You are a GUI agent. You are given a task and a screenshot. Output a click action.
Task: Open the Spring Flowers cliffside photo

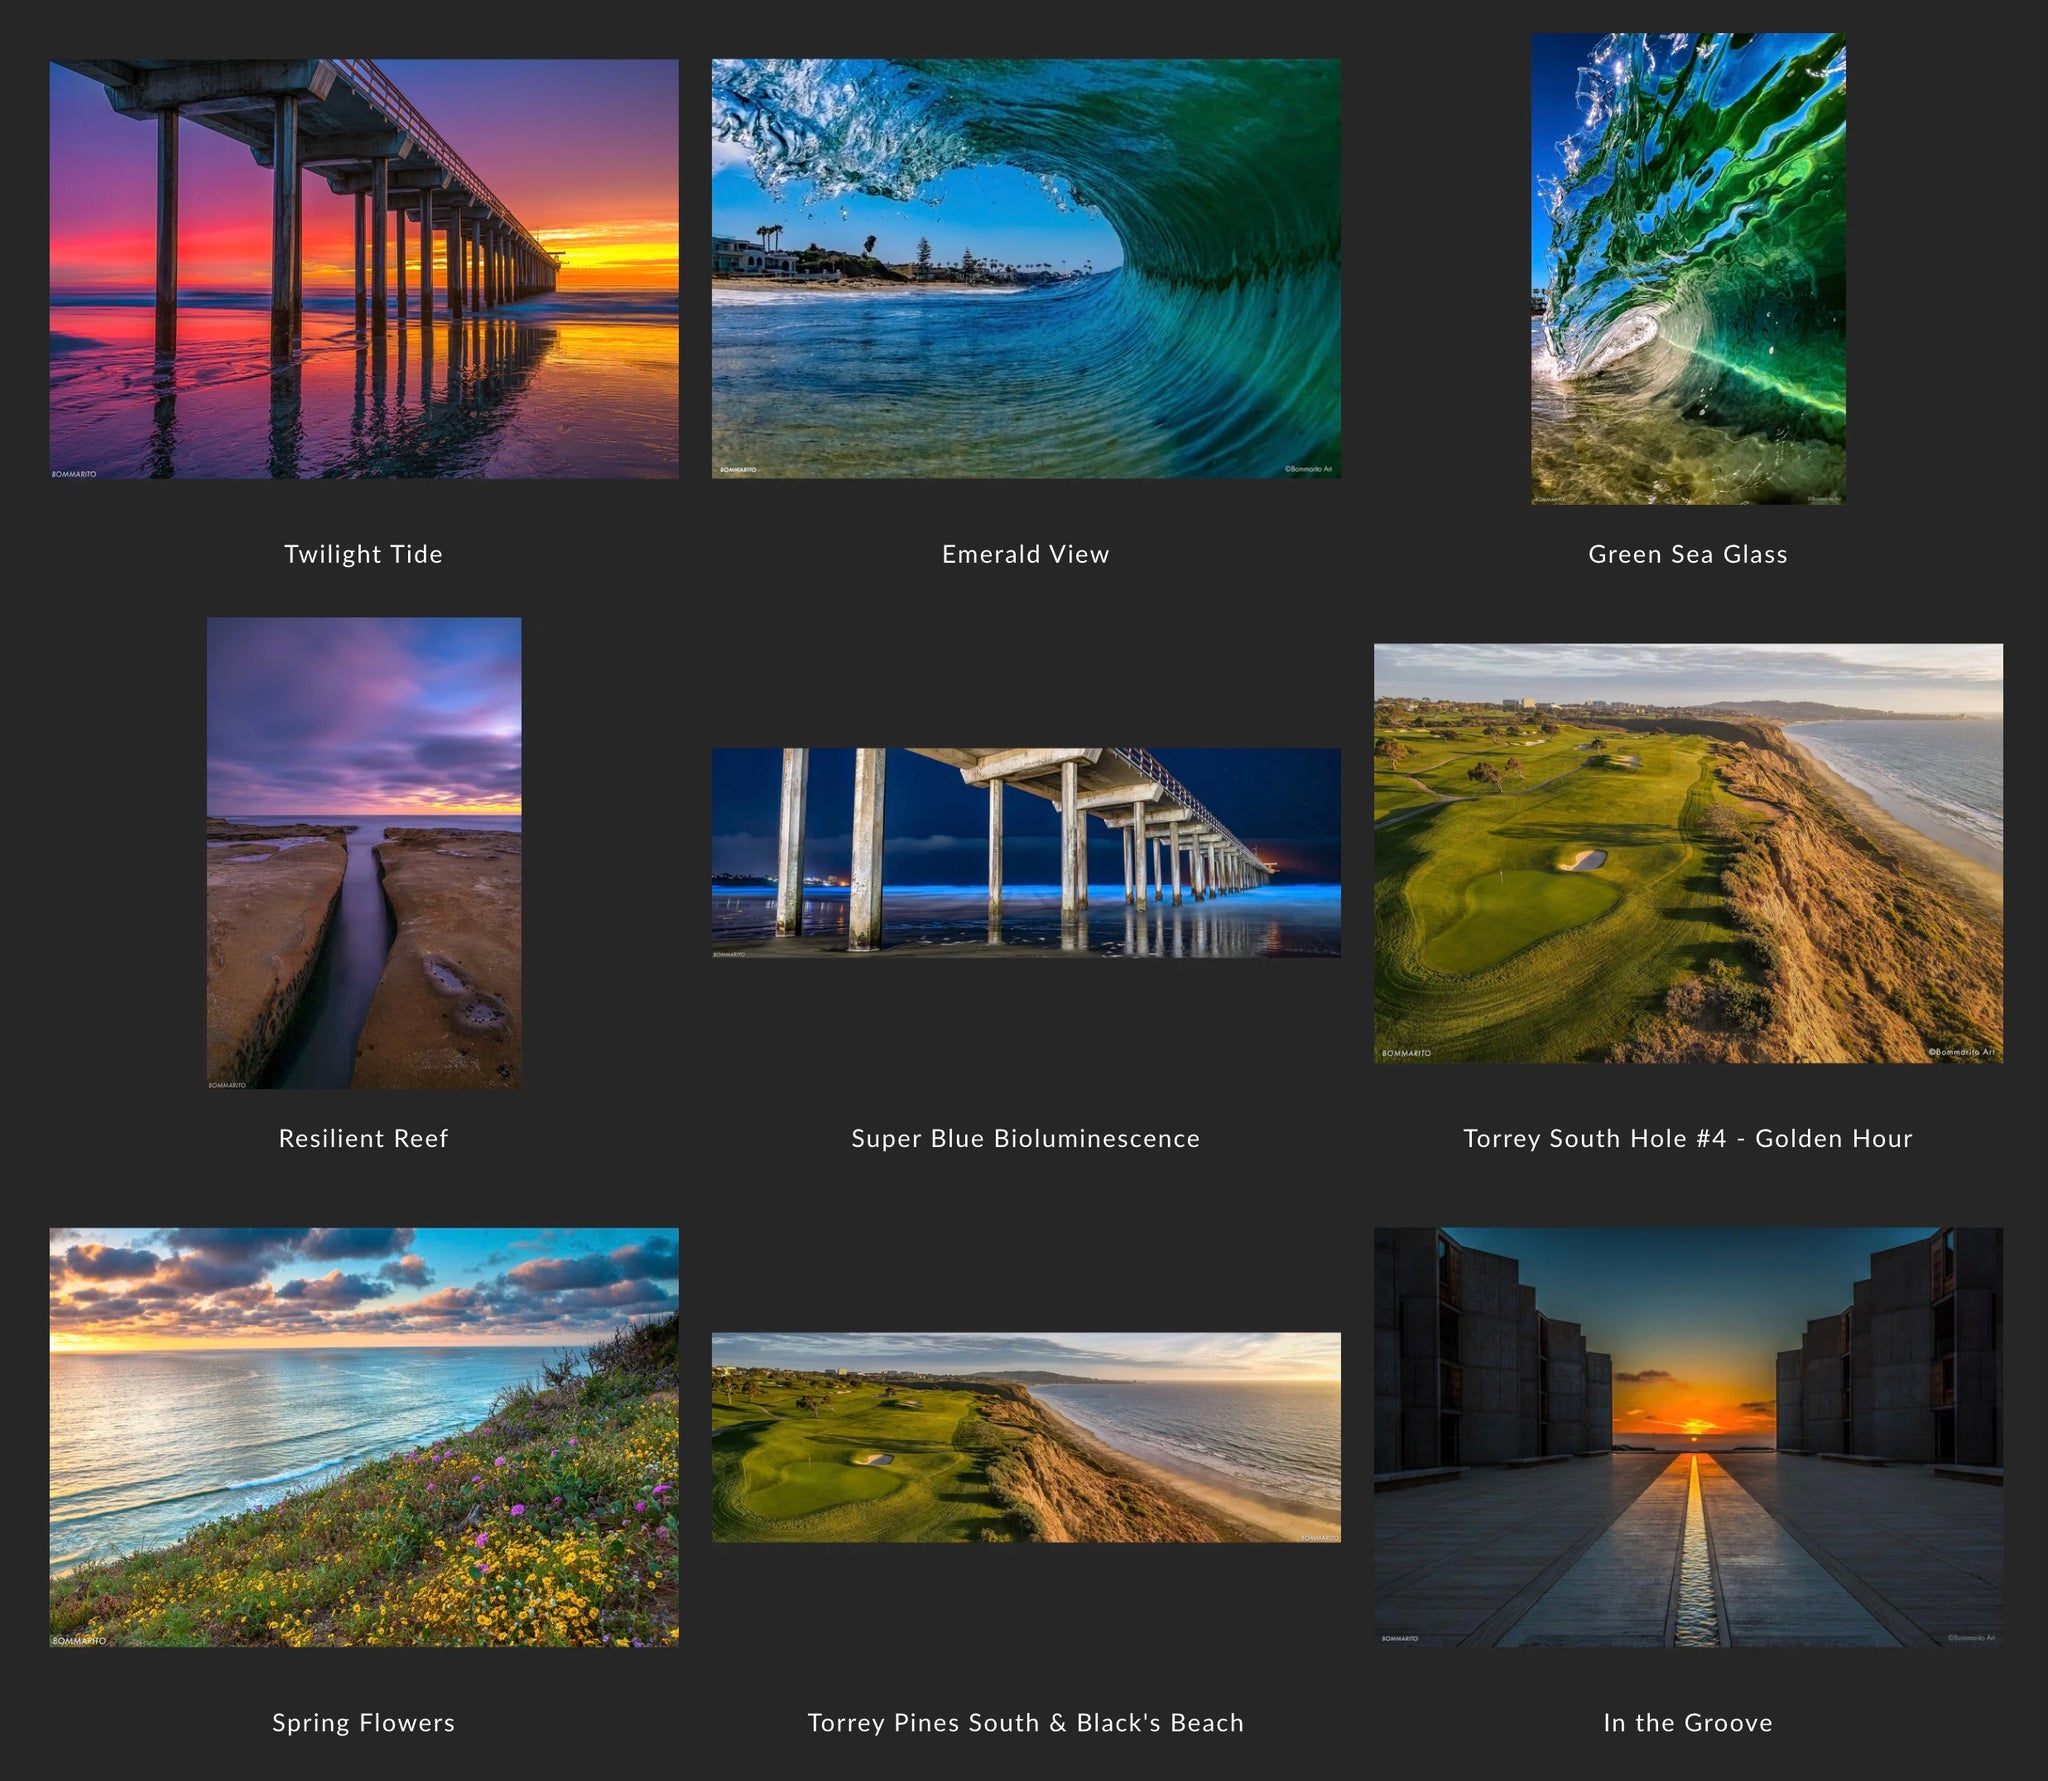click(364, 1437)
